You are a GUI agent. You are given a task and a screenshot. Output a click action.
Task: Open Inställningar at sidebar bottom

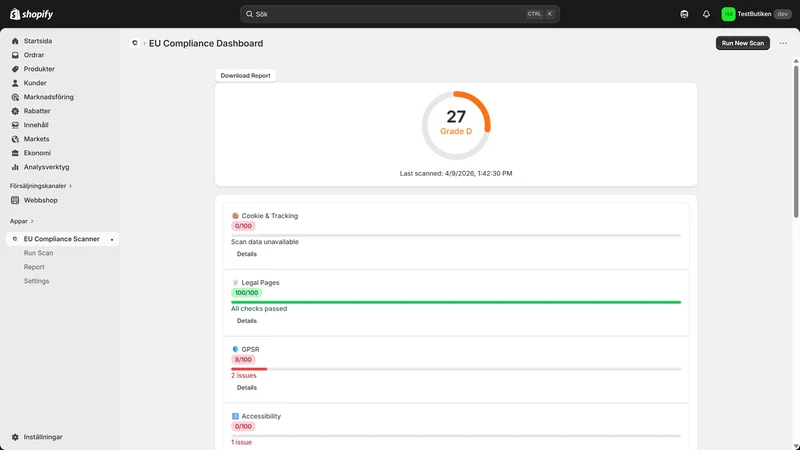[43, 437]
